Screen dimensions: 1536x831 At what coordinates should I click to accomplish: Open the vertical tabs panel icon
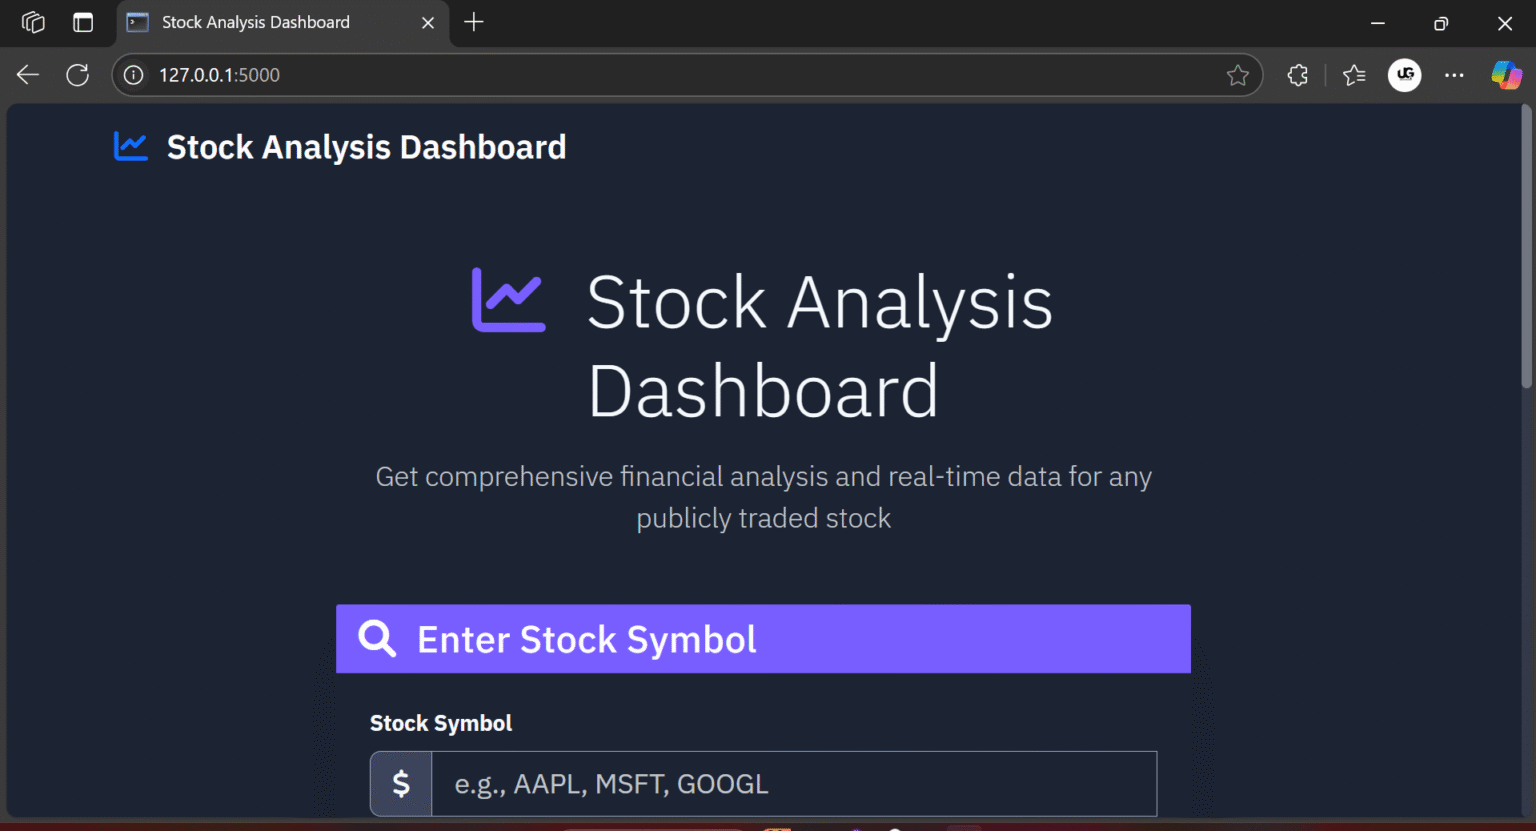[x=83, y=22]
